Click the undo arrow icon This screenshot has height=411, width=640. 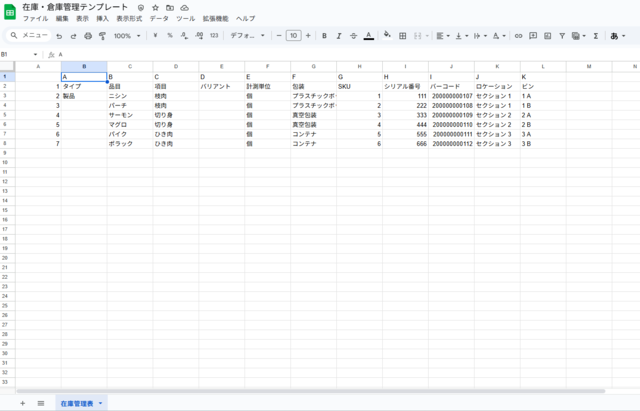(60, 36)
